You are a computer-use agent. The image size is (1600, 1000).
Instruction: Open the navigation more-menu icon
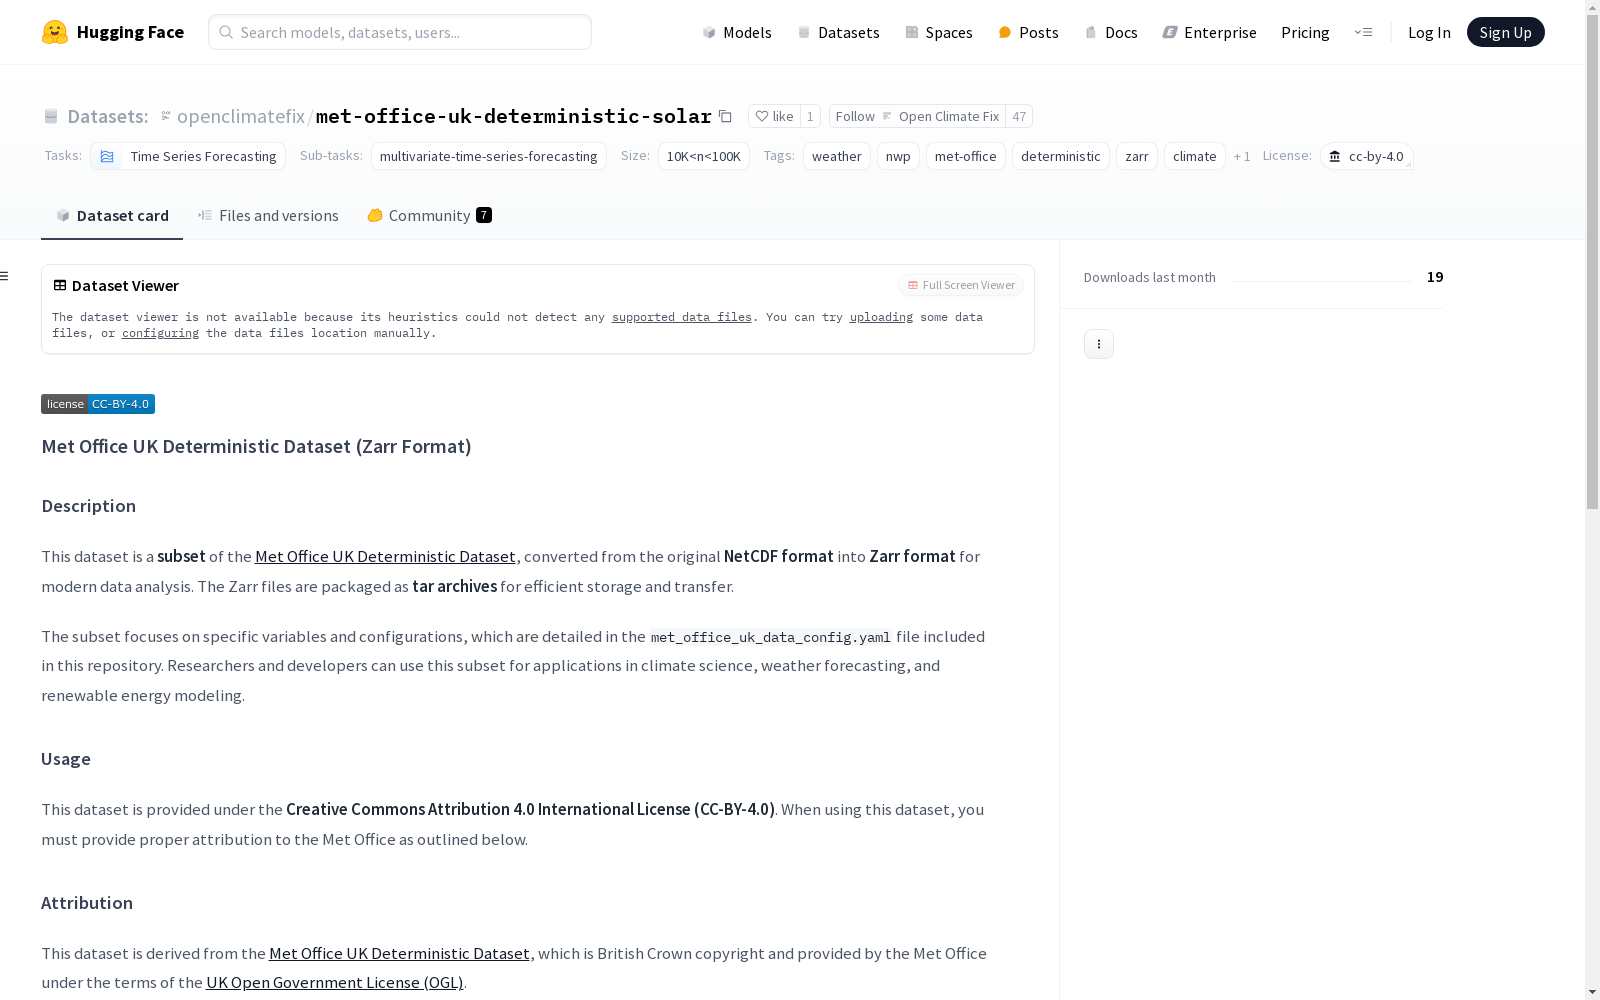coord(1363,32)
